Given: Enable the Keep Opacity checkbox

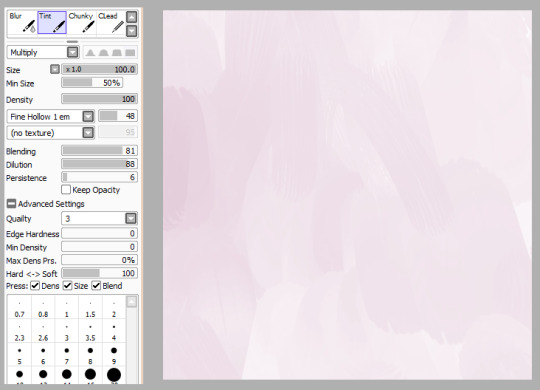Looking at the screenshot, I should click(65, 189).
